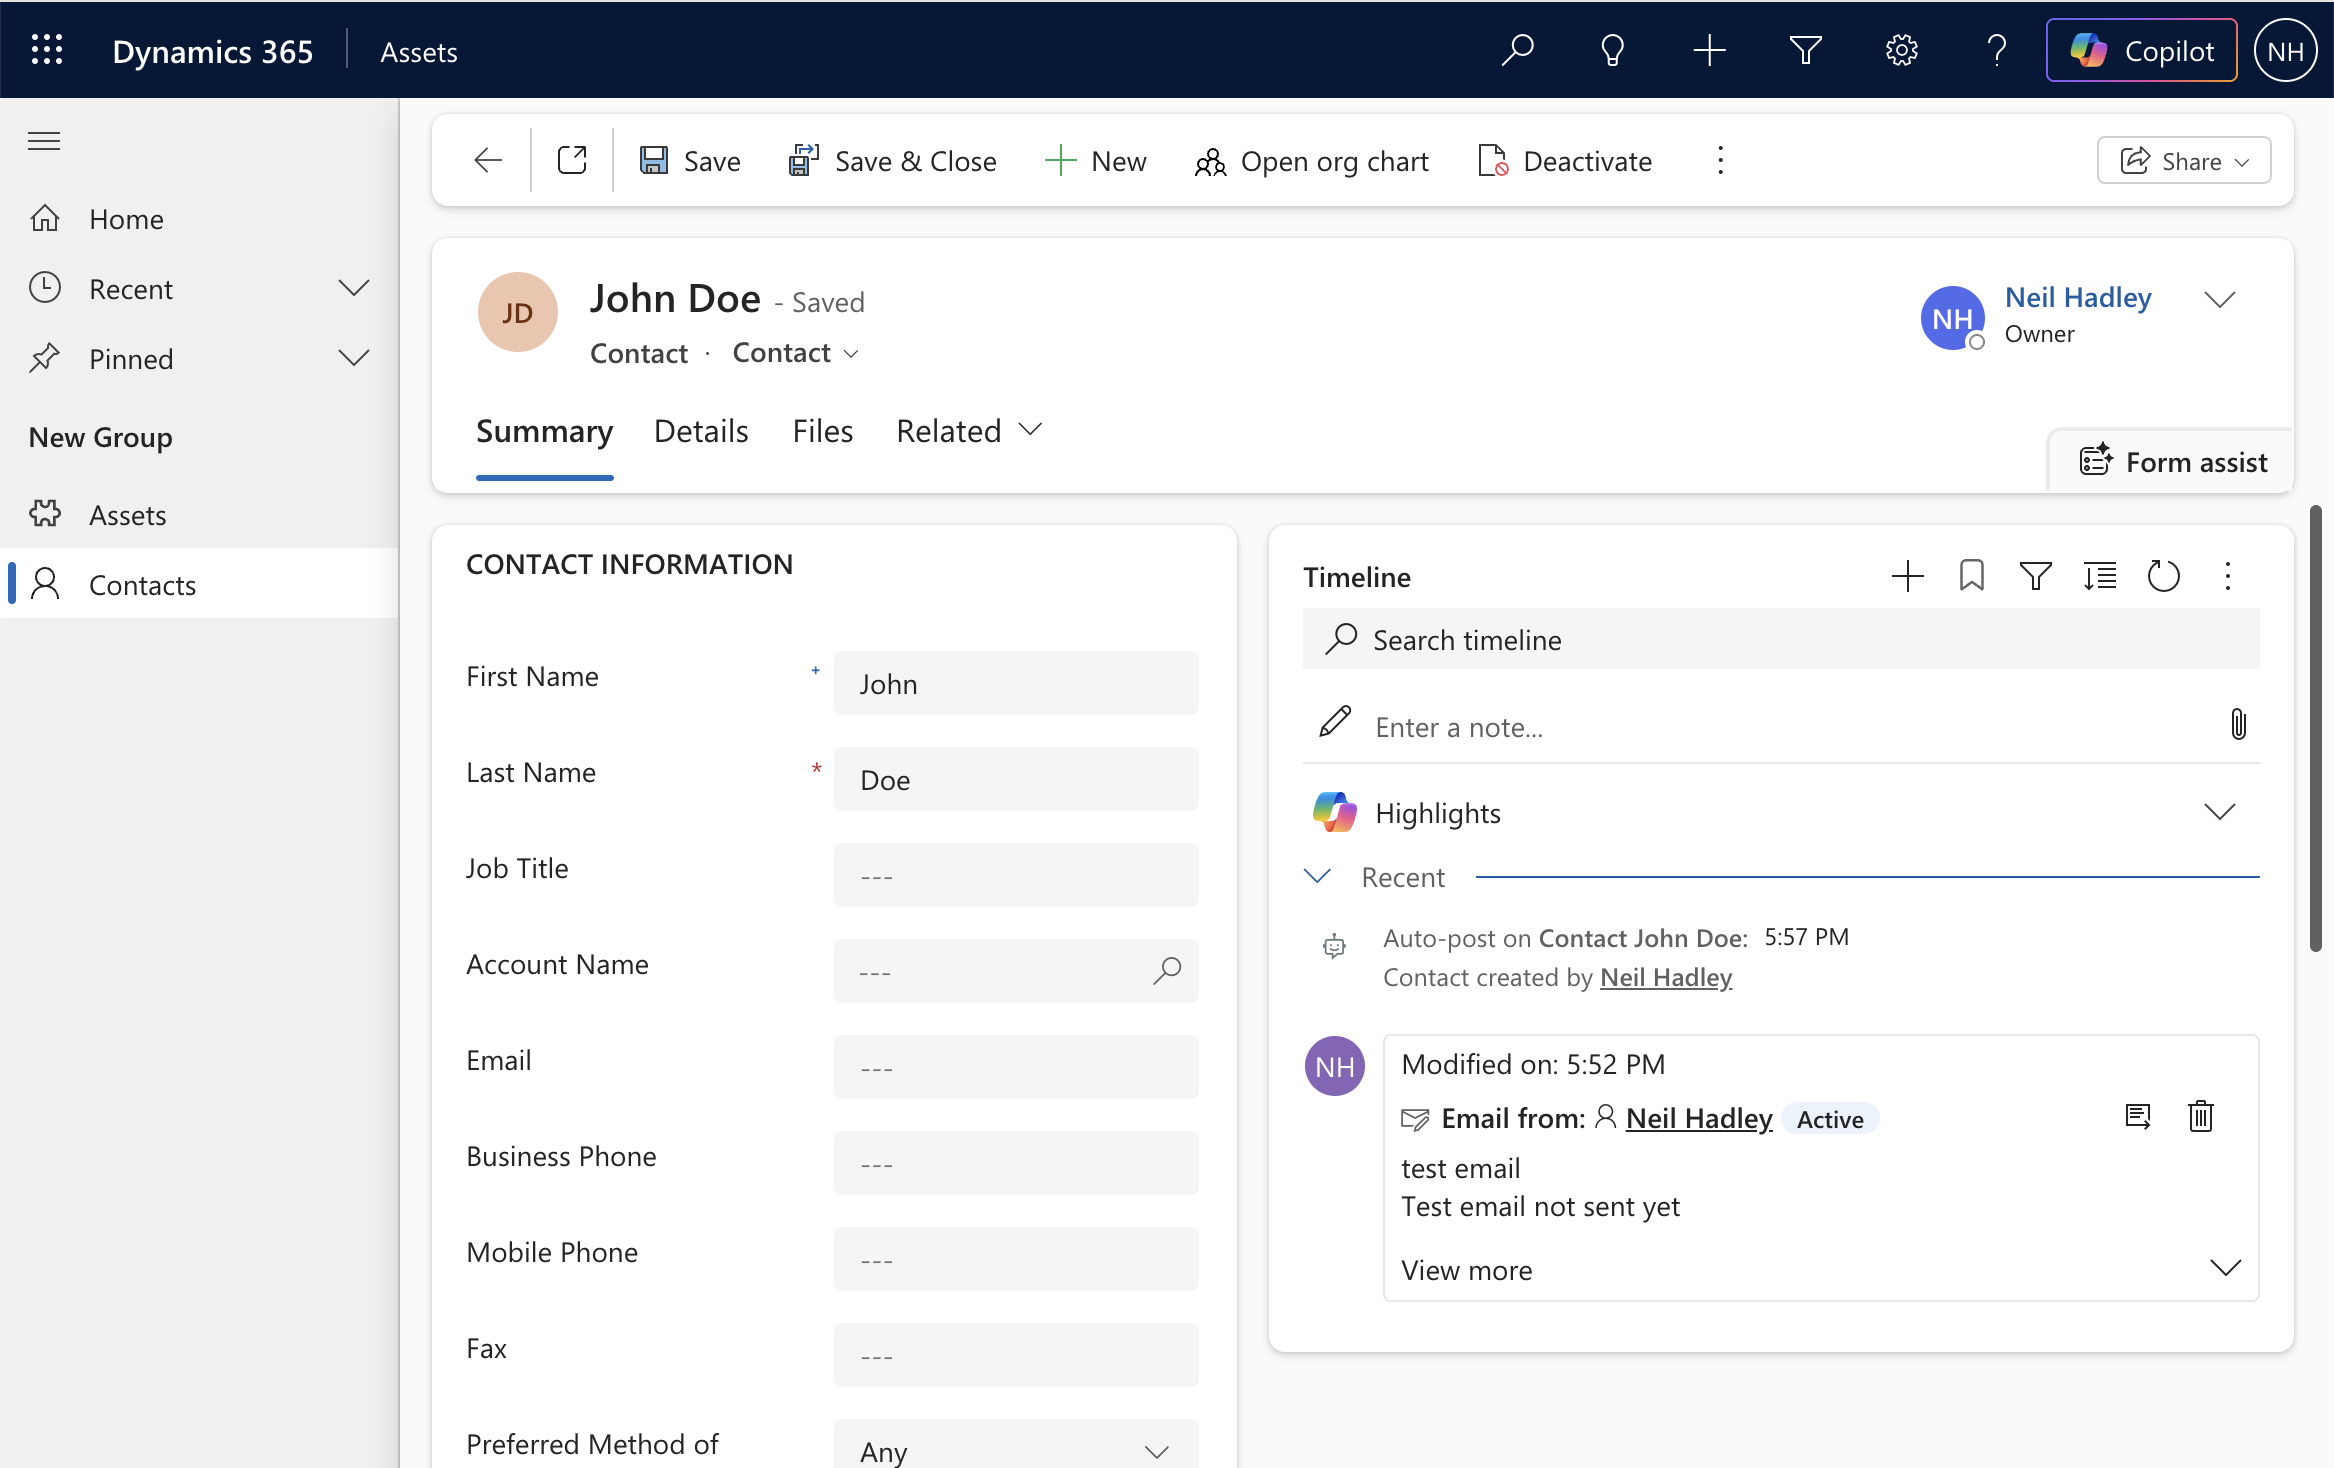Image resolution: width=2334 pixels, height=1468 pixels.
Task: Add a timeline record with plus
Action: [1907, 576]
